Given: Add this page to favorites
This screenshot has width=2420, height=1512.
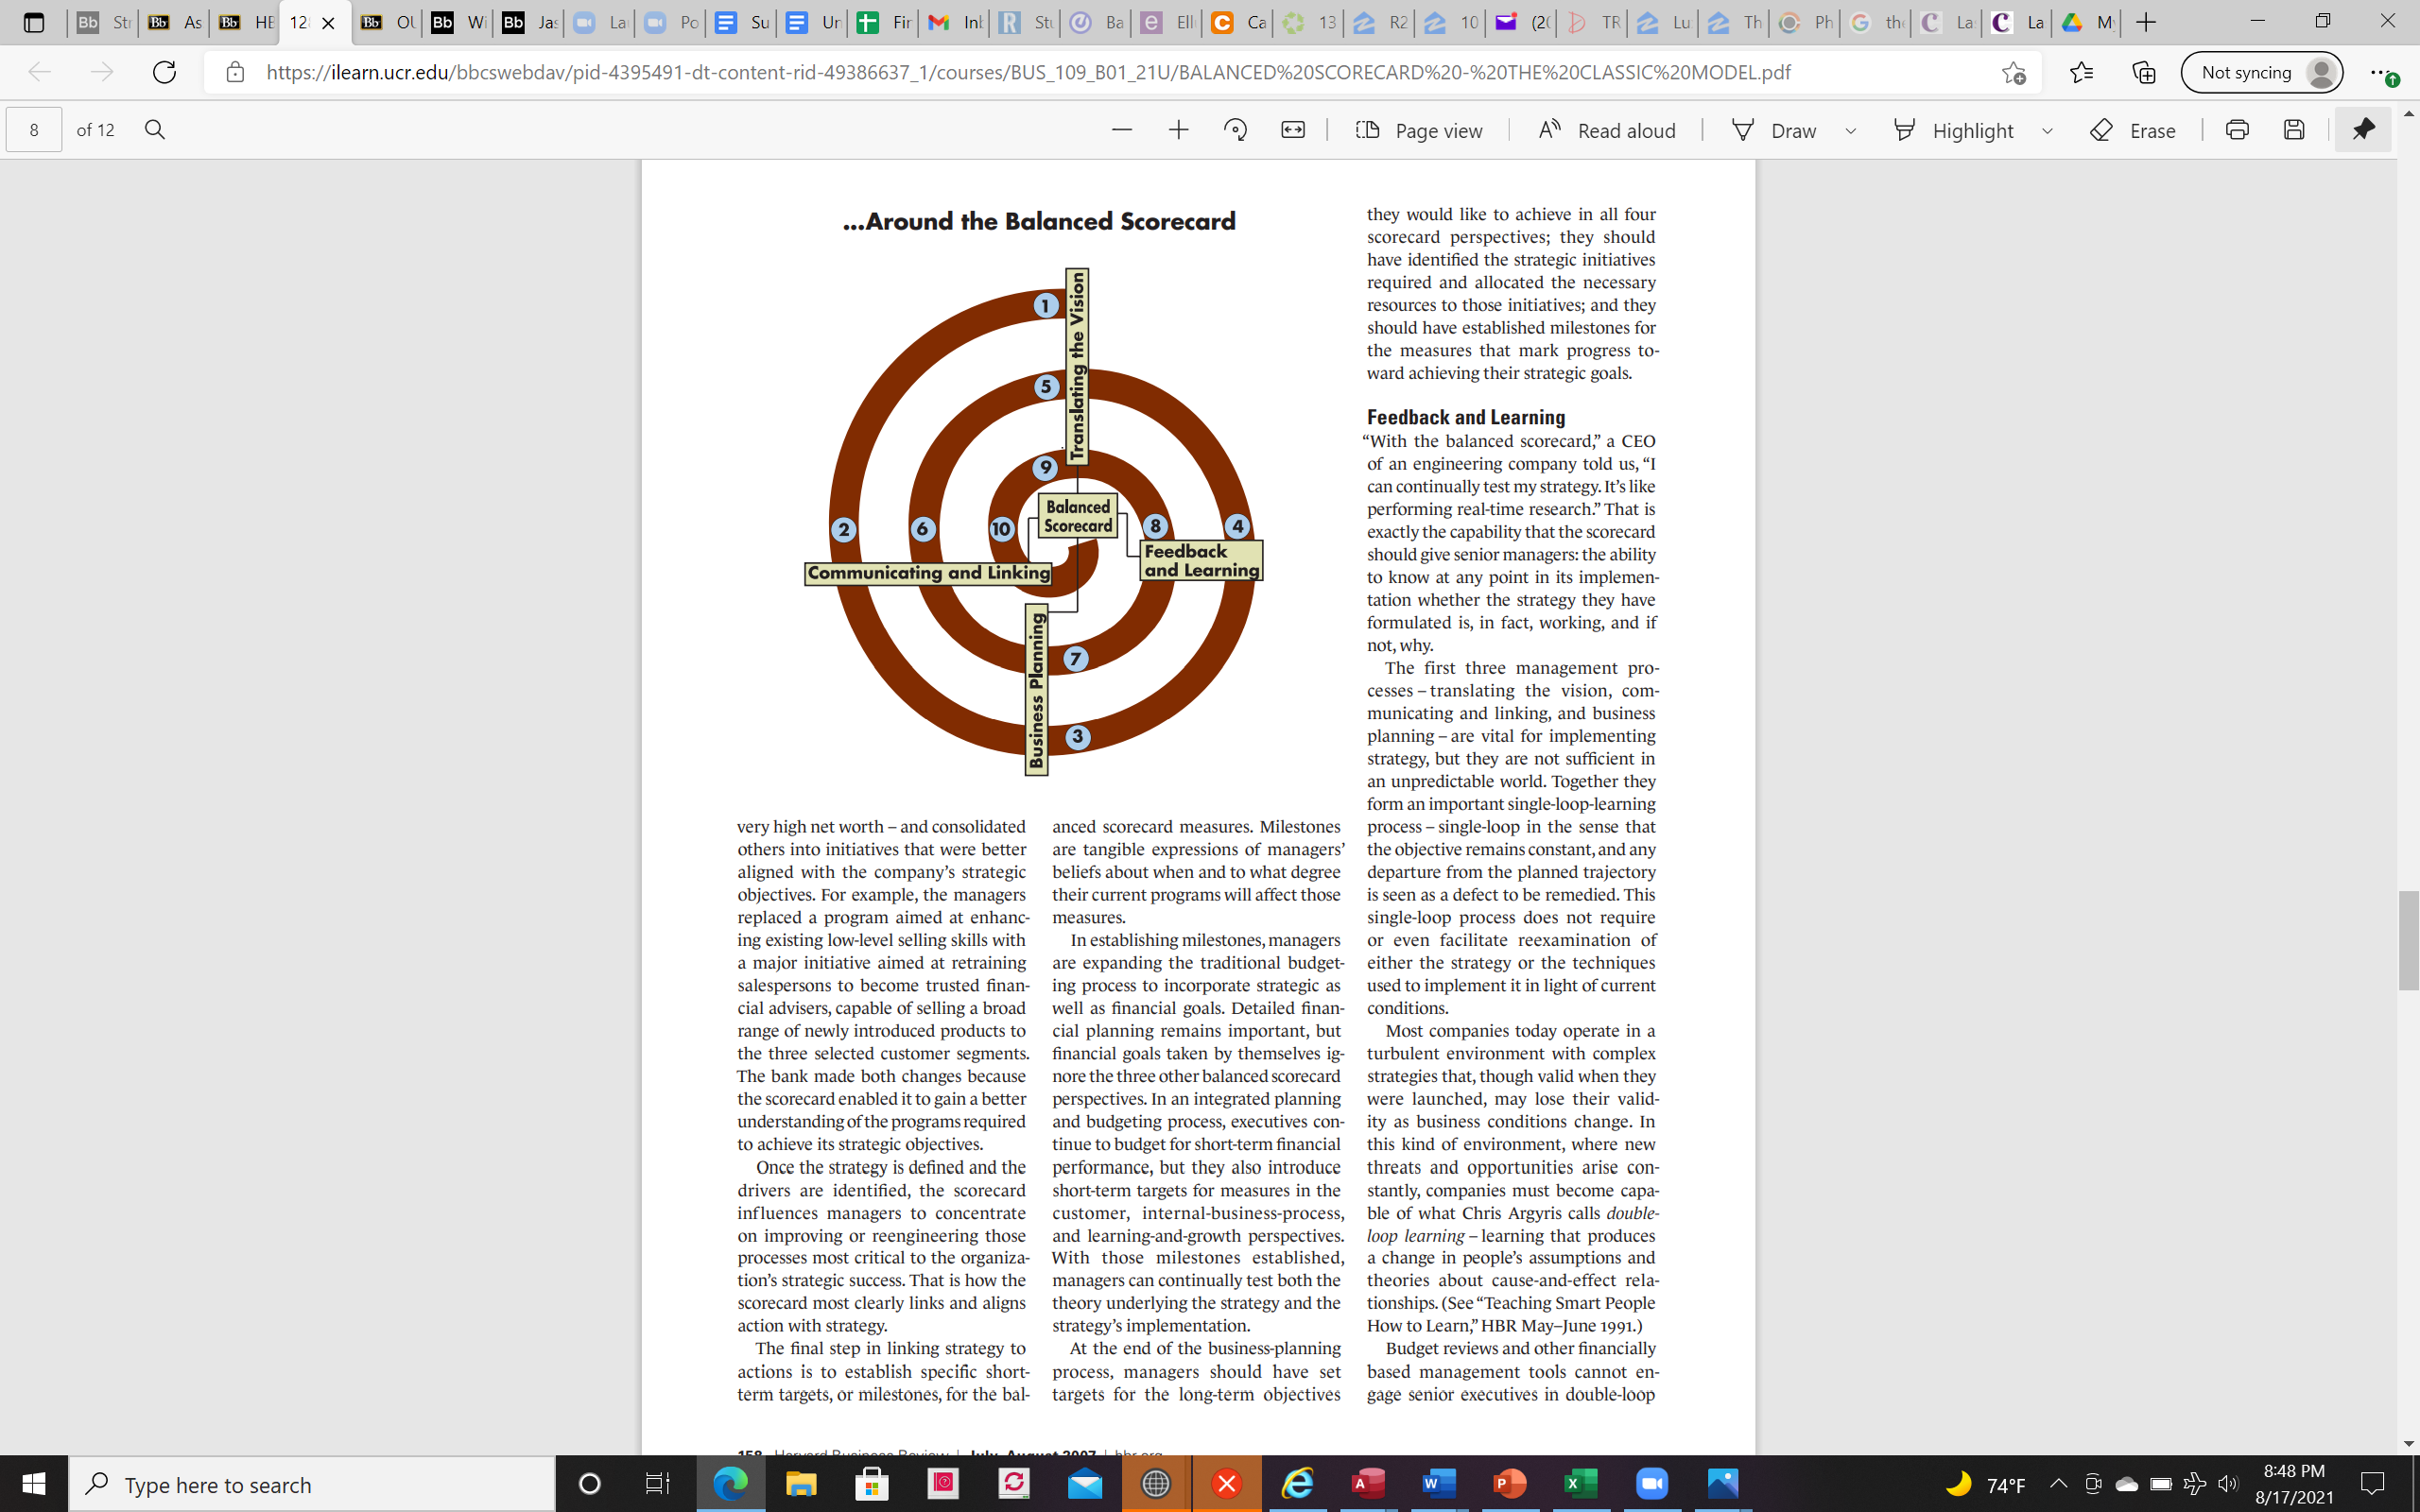Looking at the screenshot, I should point(2013,72).
